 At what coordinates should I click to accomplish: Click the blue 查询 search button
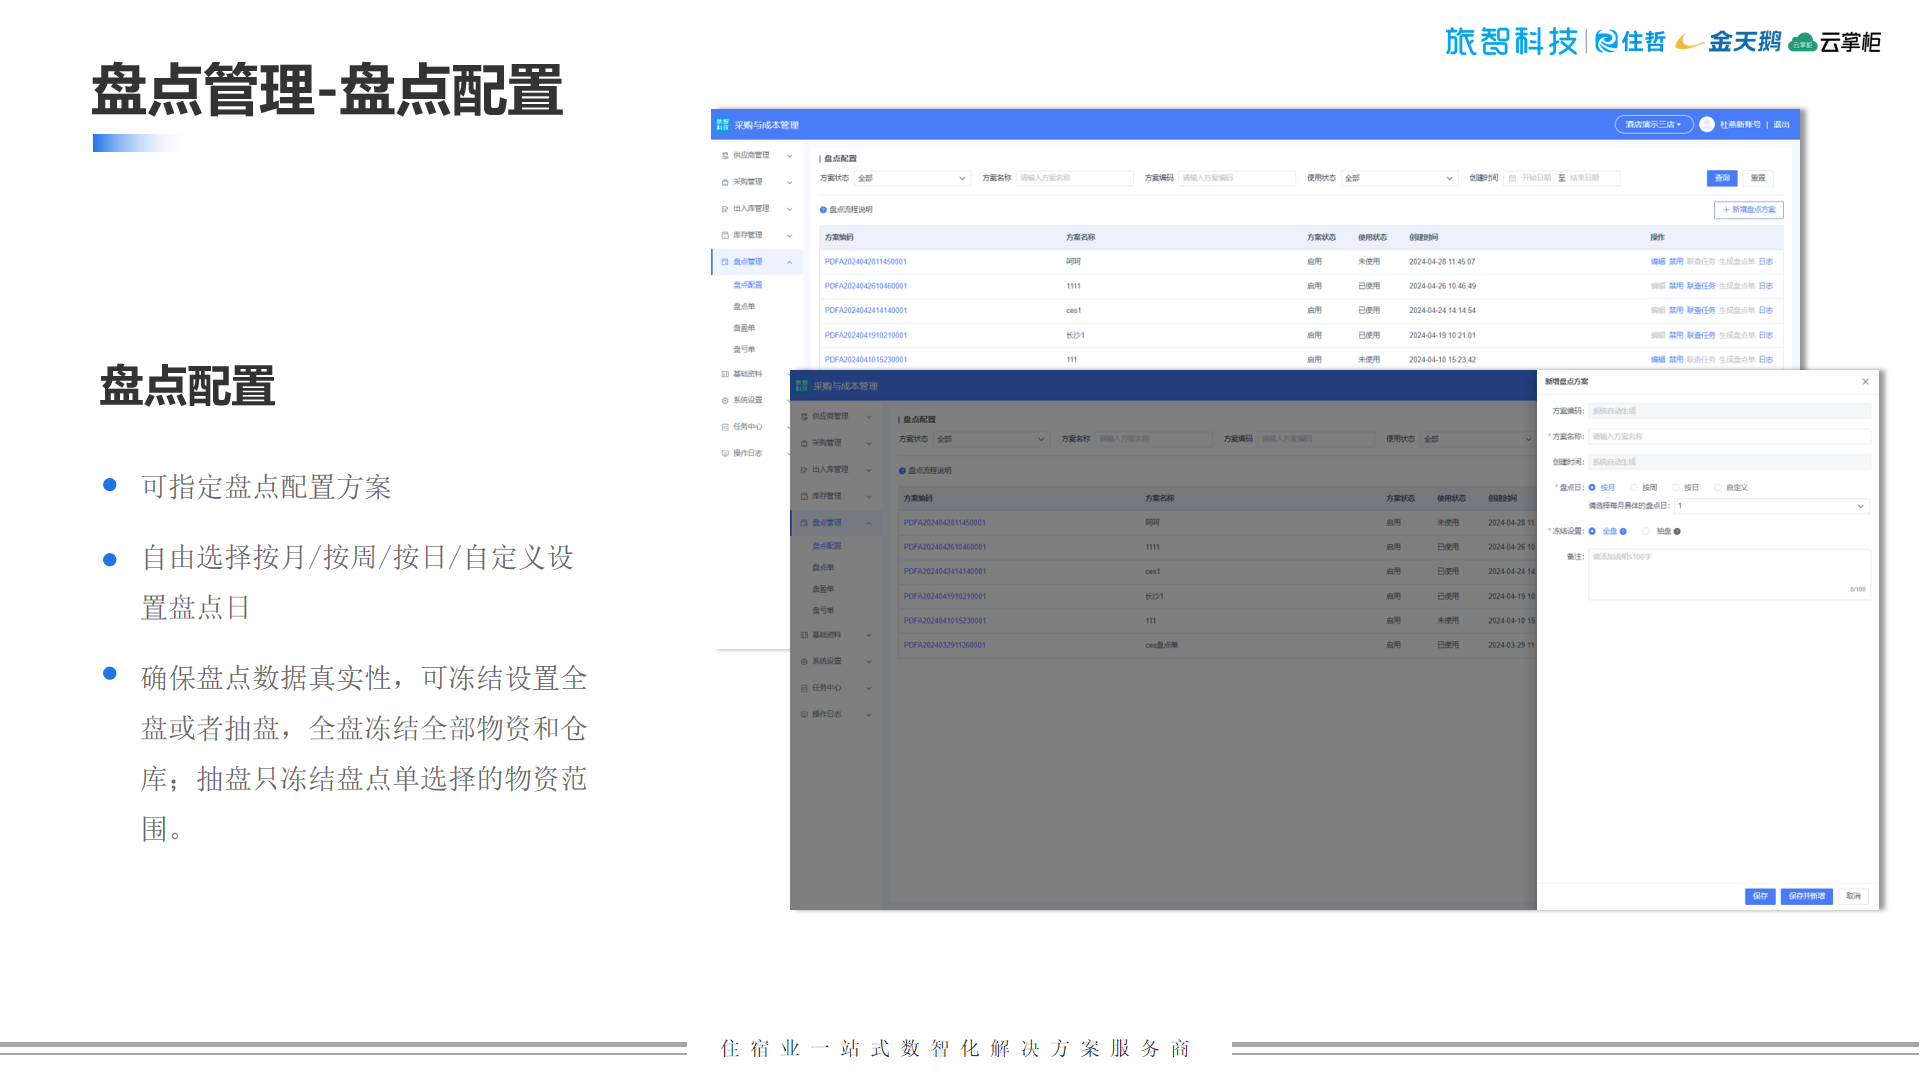(x=1722, y=178)
